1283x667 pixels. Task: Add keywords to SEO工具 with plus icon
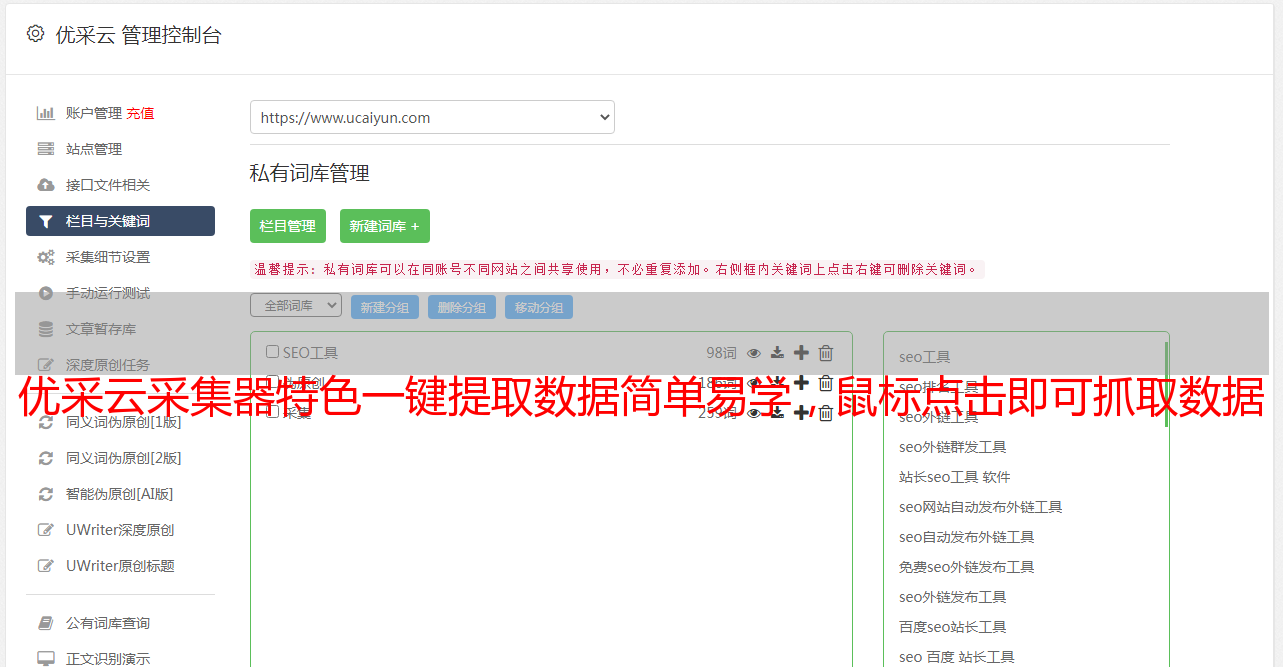[x=801, y=352]
